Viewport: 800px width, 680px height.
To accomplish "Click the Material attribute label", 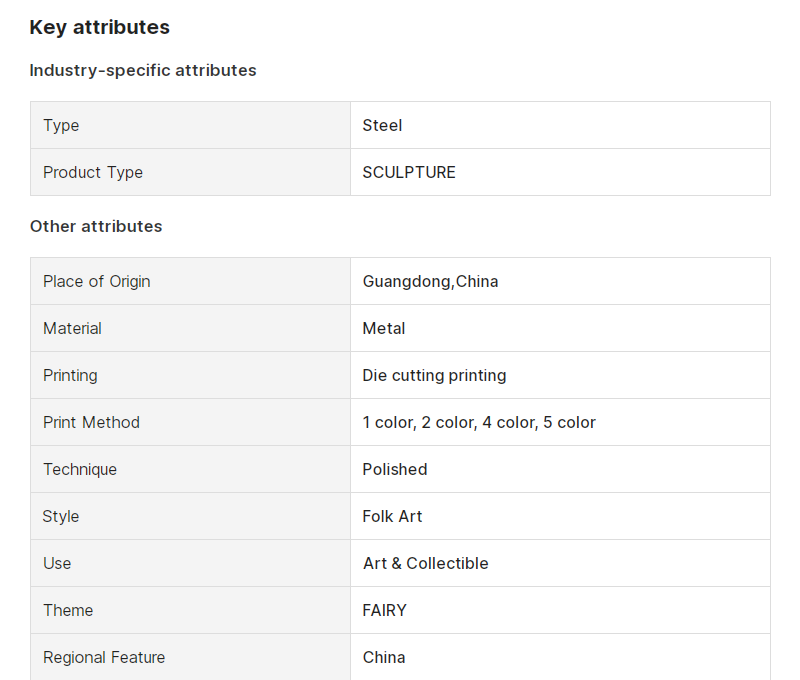I will point(72,329).
